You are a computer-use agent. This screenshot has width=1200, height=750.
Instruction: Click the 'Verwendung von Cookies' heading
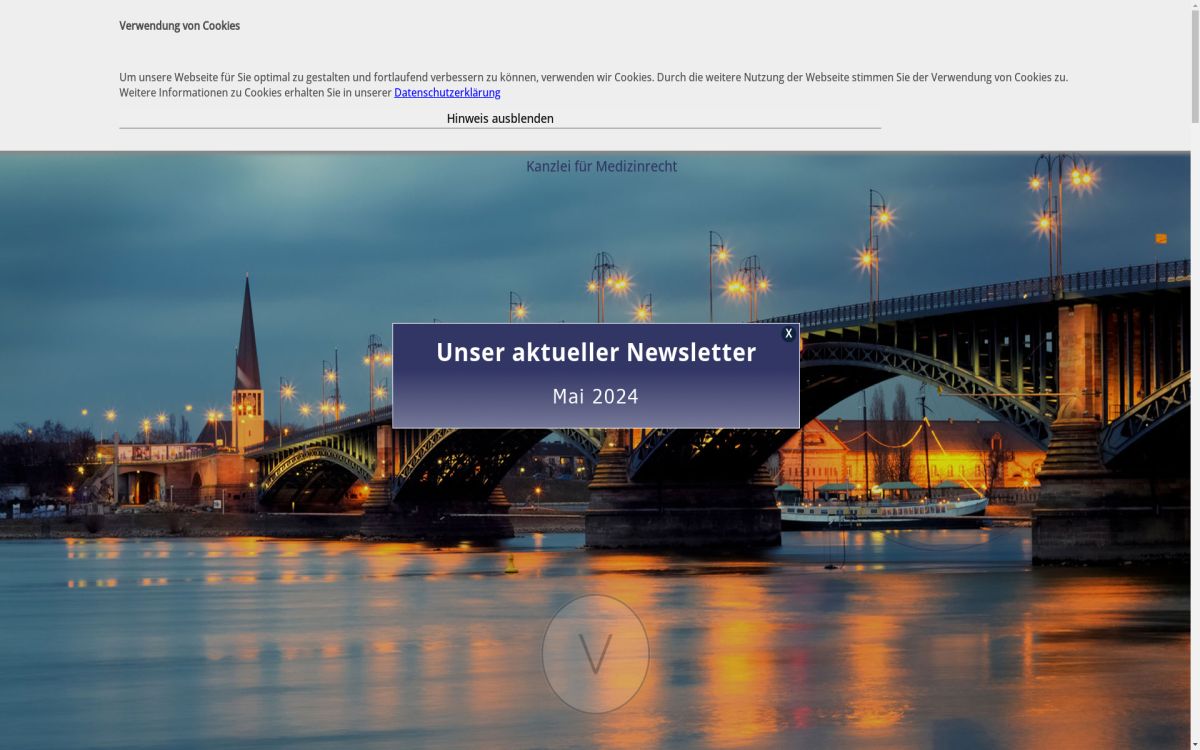coord(179,26)
